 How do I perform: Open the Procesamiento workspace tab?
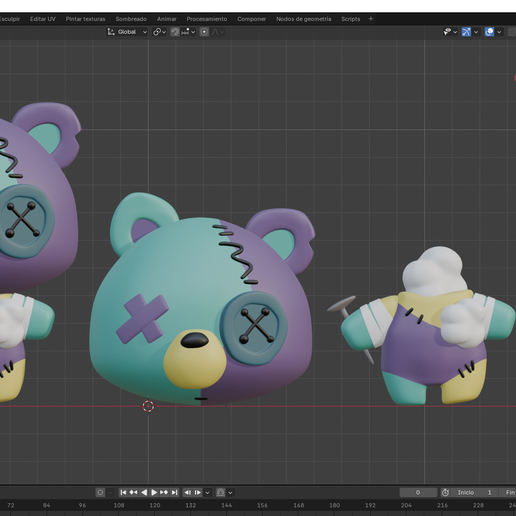[207, 19]
